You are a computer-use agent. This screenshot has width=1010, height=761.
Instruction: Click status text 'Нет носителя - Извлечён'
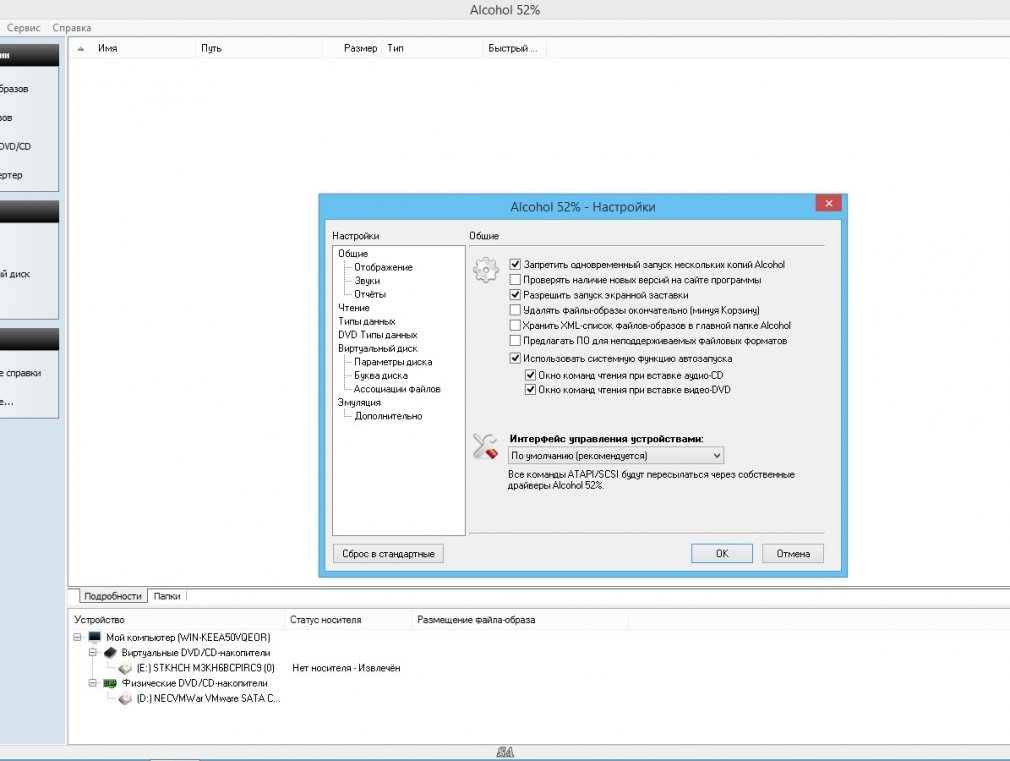click(347, 668)
